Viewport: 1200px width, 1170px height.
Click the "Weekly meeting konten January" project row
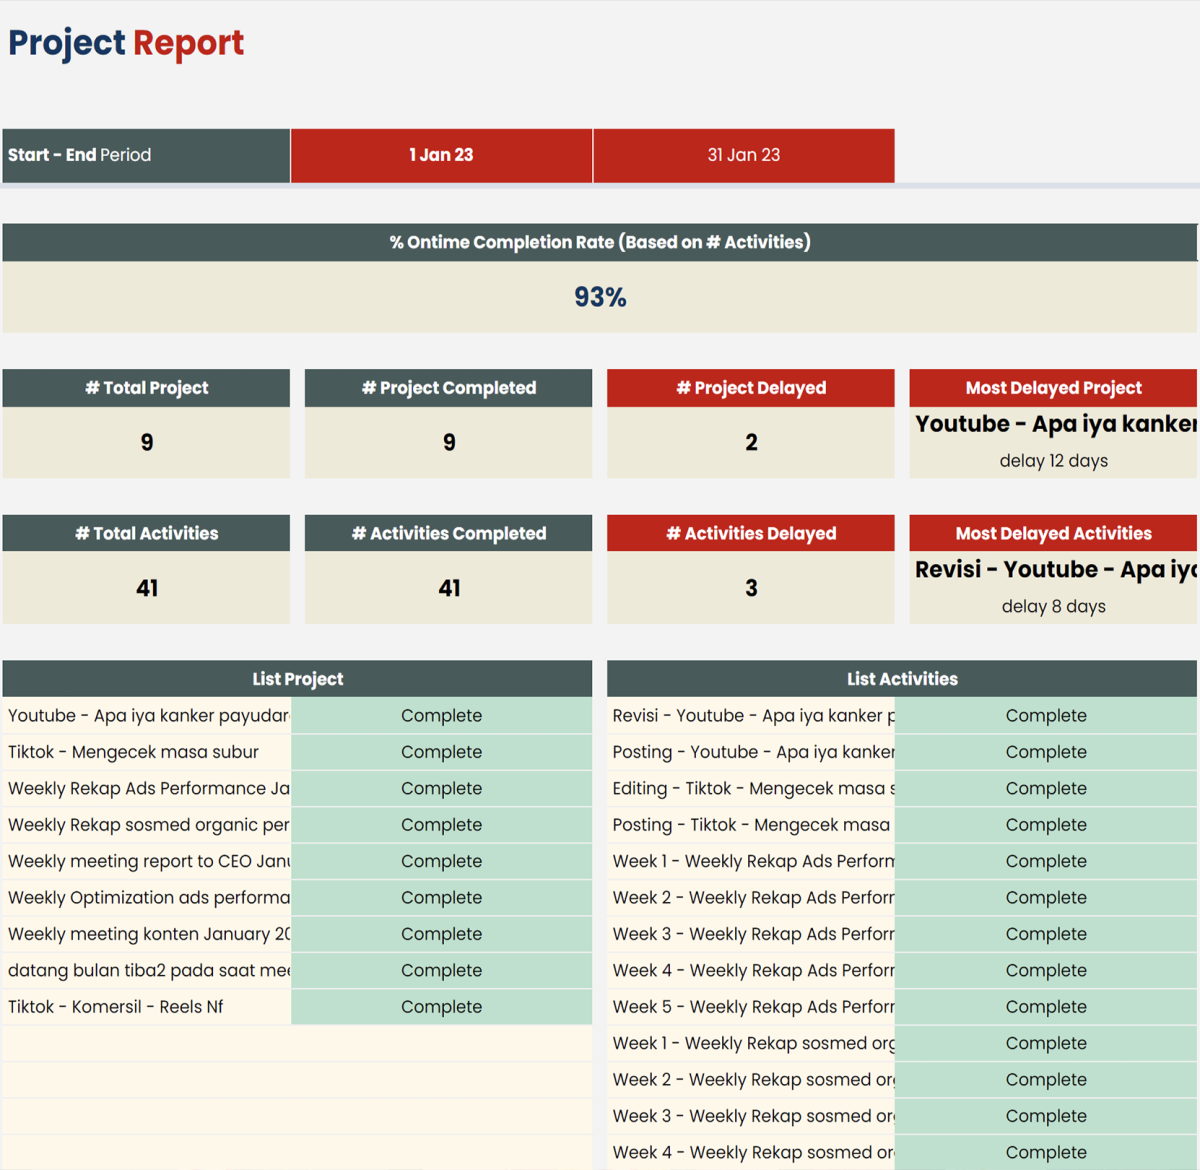point(147,934)
